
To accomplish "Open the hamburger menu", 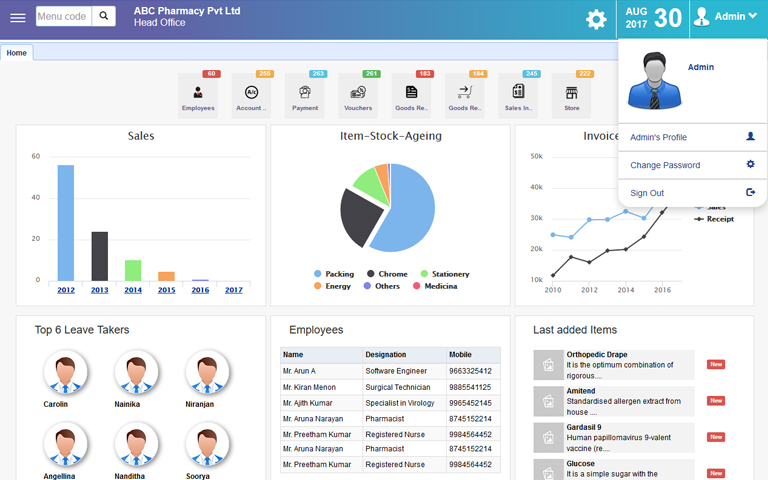I will (x=18, y=18).
